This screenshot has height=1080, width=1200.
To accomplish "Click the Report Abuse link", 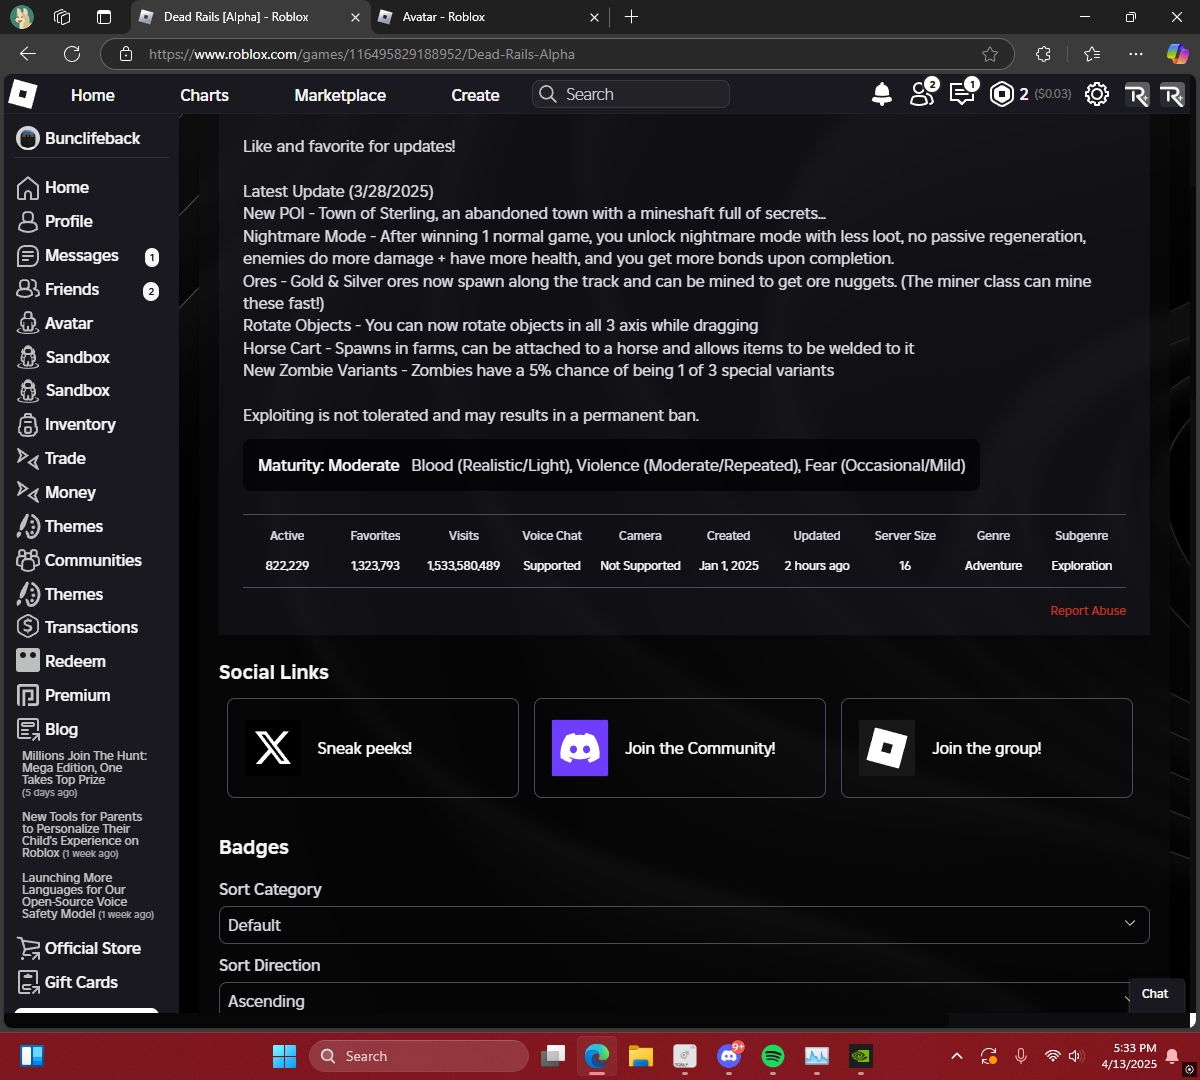I will pyautogui.click(x=1088, y=611).
